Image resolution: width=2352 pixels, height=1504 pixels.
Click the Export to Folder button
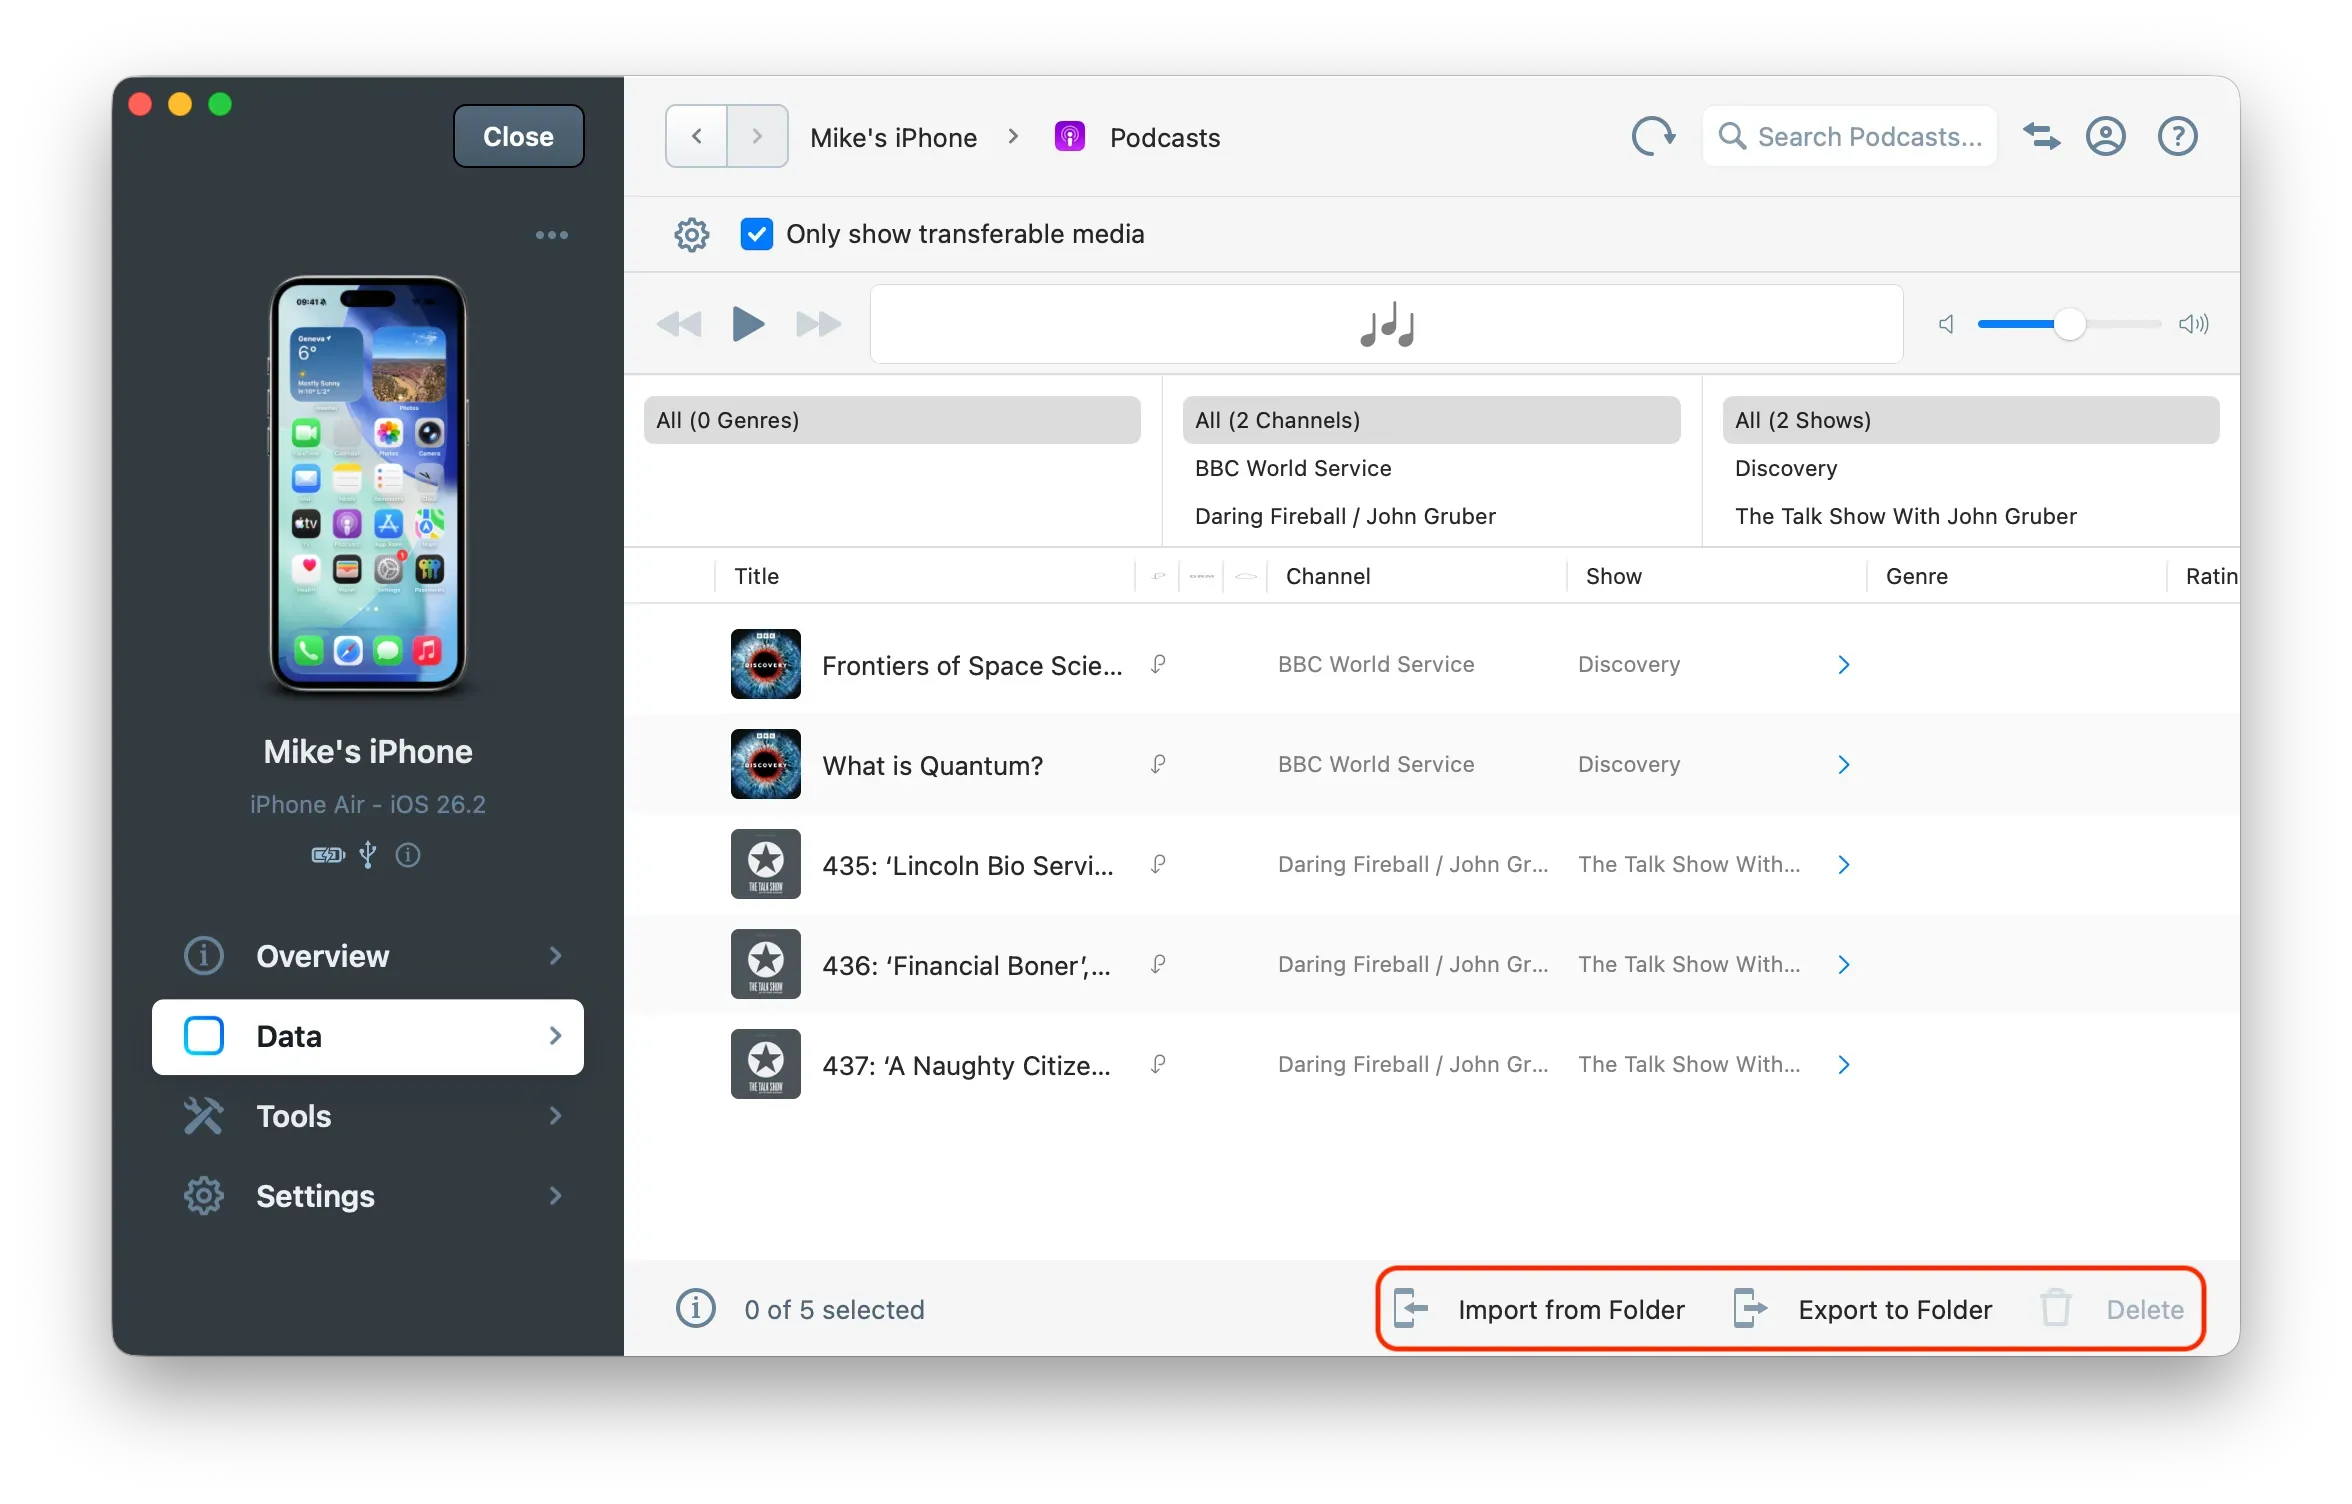point(1894,1309)
